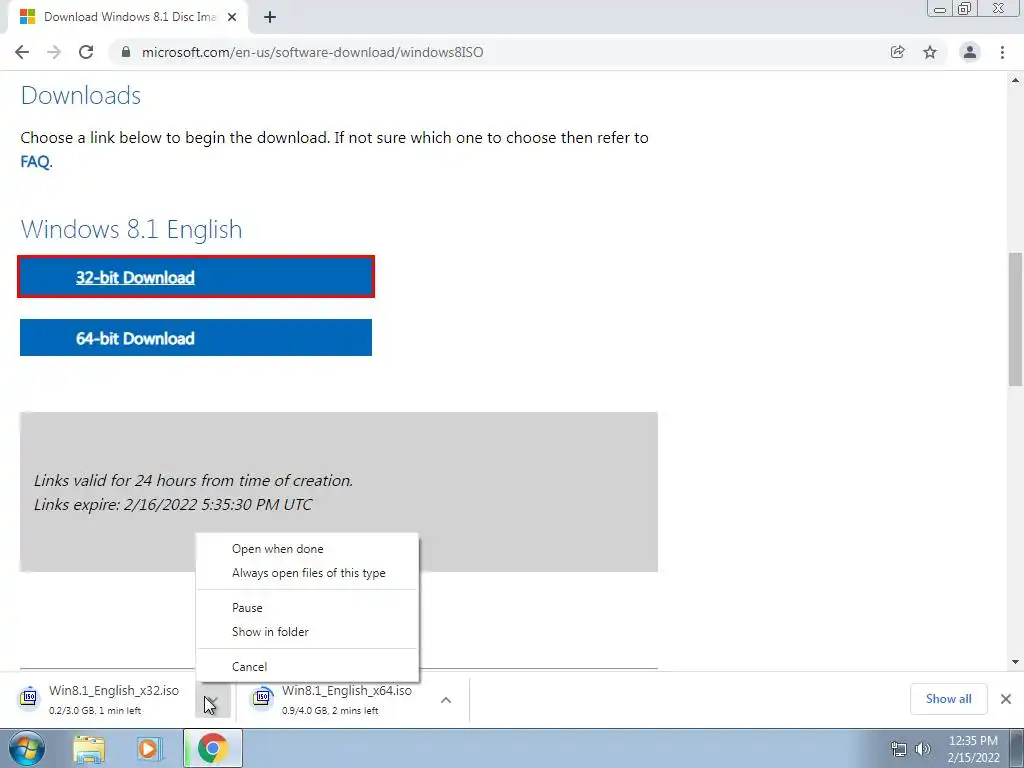Expand the Win8.1_English_x64.iso options arrow
1024x768 pixels.
coord(446,700)
